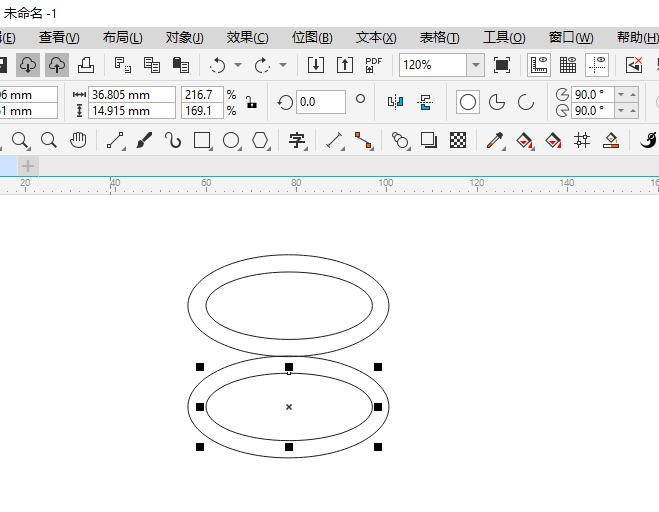The image size is (659, 512).
Task: Toggle the lock ratio padlock
Action: click(250, 102)
